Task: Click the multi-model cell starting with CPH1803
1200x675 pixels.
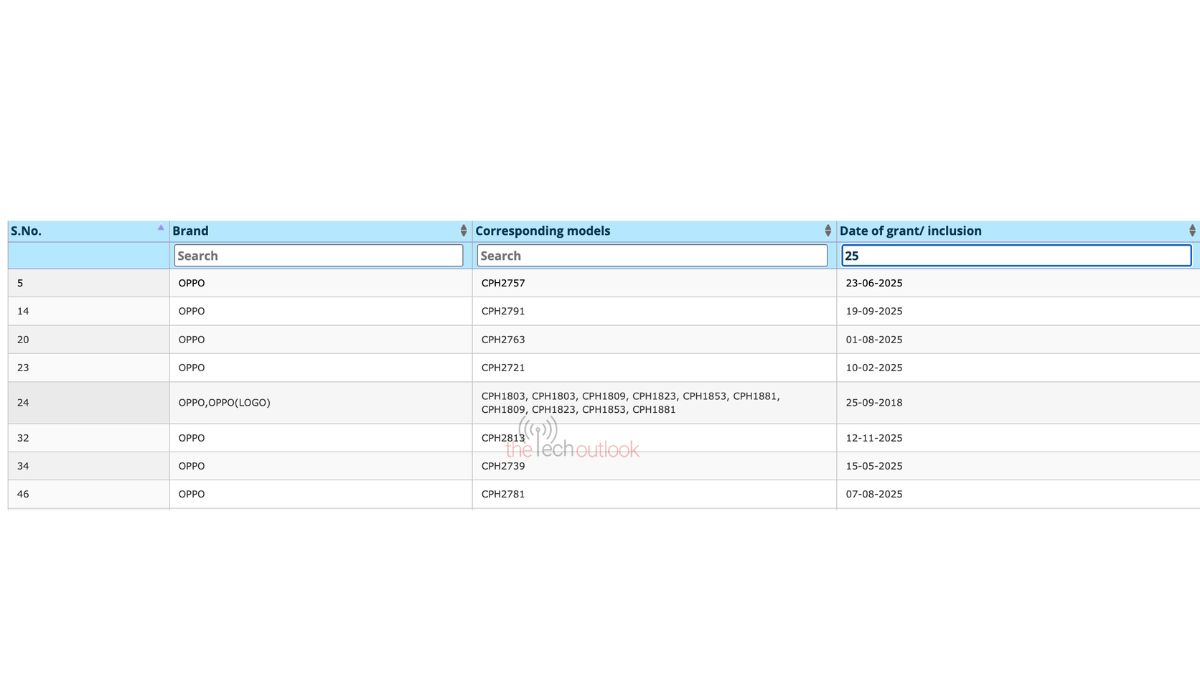Action: 630,403
